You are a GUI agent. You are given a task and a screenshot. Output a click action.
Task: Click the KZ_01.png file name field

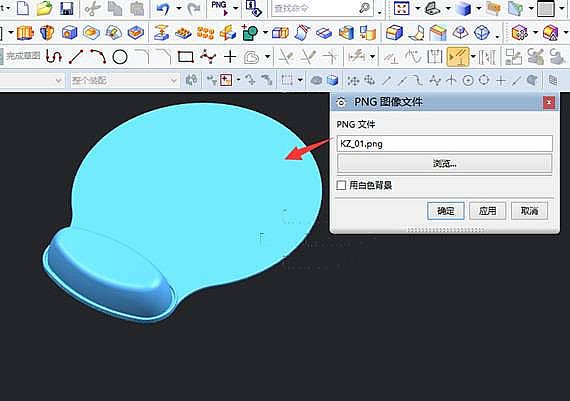(445, 144)
